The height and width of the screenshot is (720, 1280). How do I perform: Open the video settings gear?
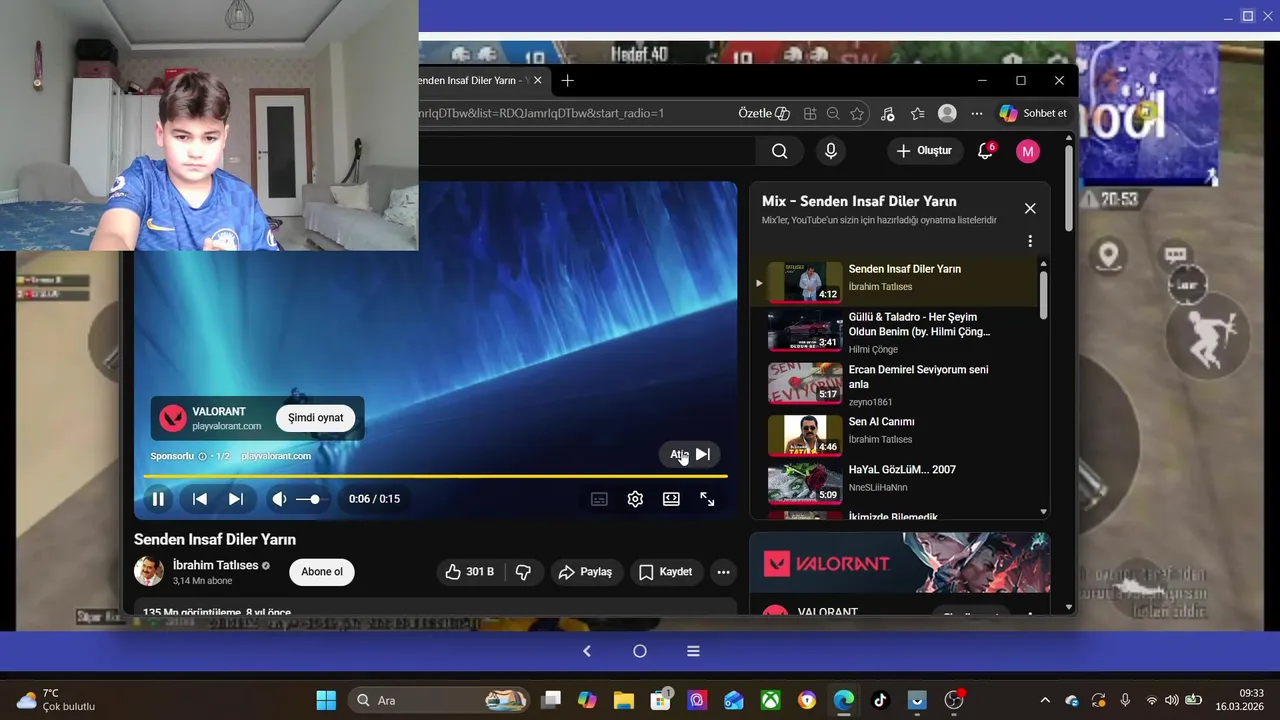pyautogui.click(x=635, y=499)
